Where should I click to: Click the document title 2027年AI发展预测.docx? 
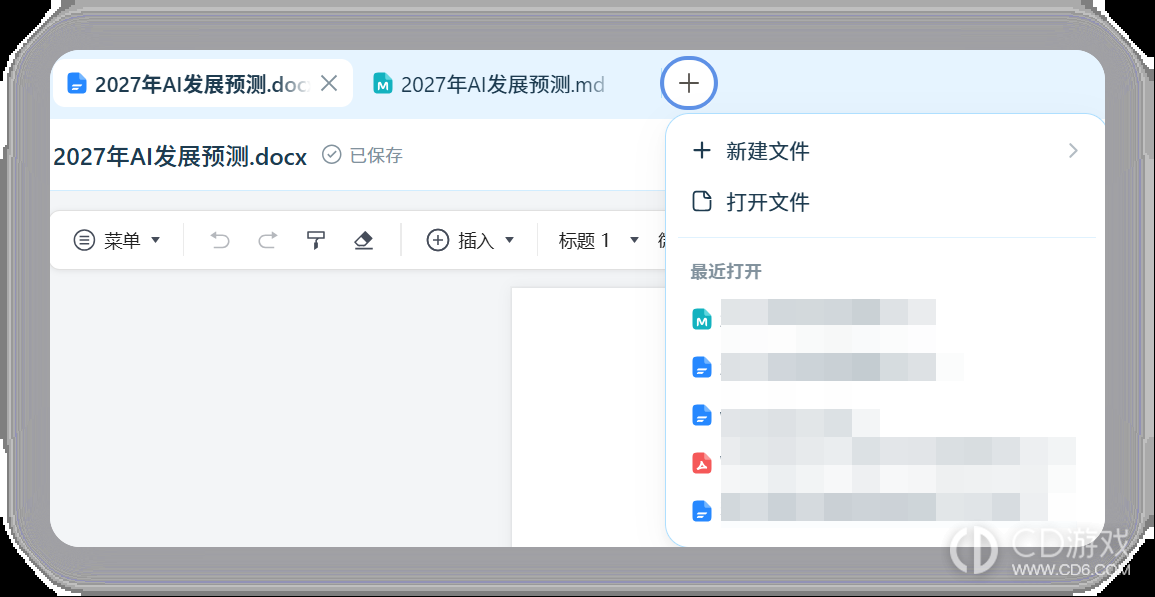pyautogui.click(x=180, y=156)
